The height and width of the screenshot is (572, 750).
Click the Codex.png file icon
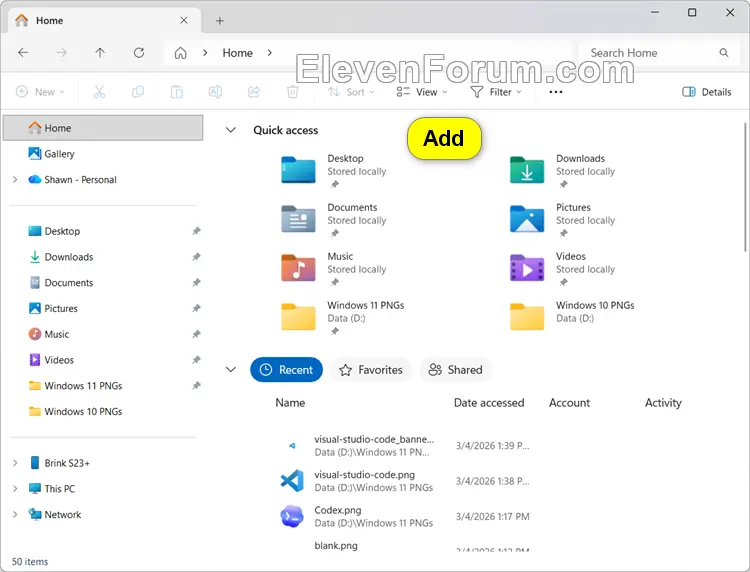[x=292, y=517]
